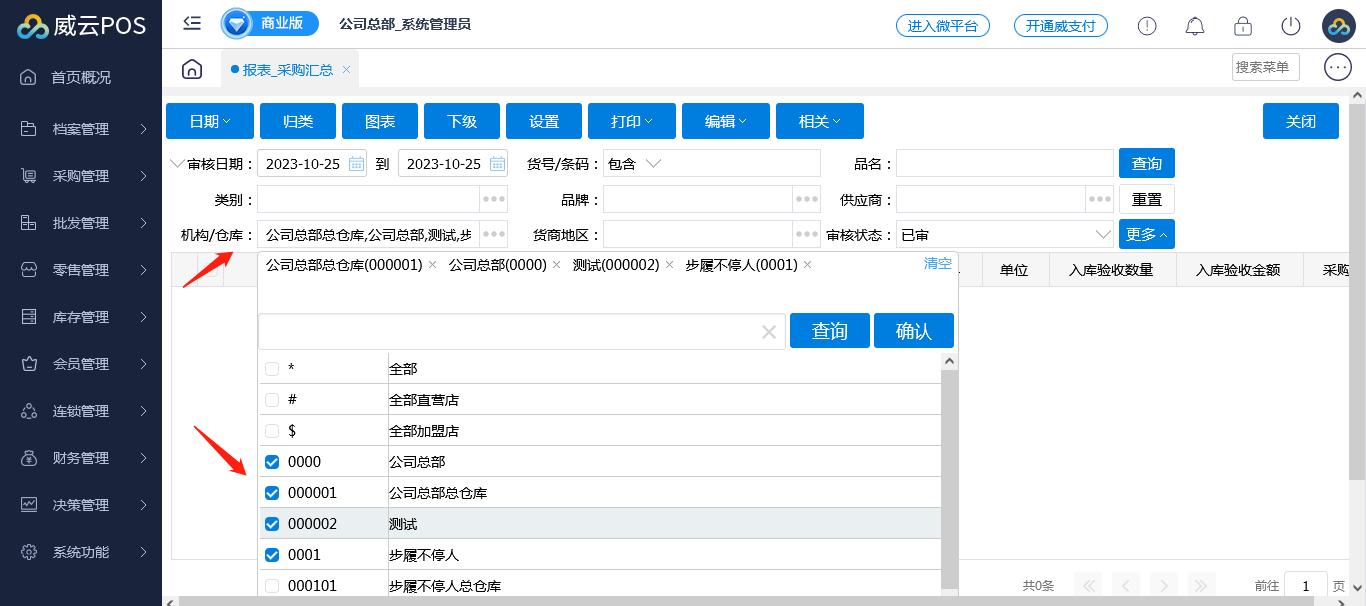The width and height of the screenshot is (1366, 606).
Task: Click the lock screen icon
Action: tap(1242, 26)
